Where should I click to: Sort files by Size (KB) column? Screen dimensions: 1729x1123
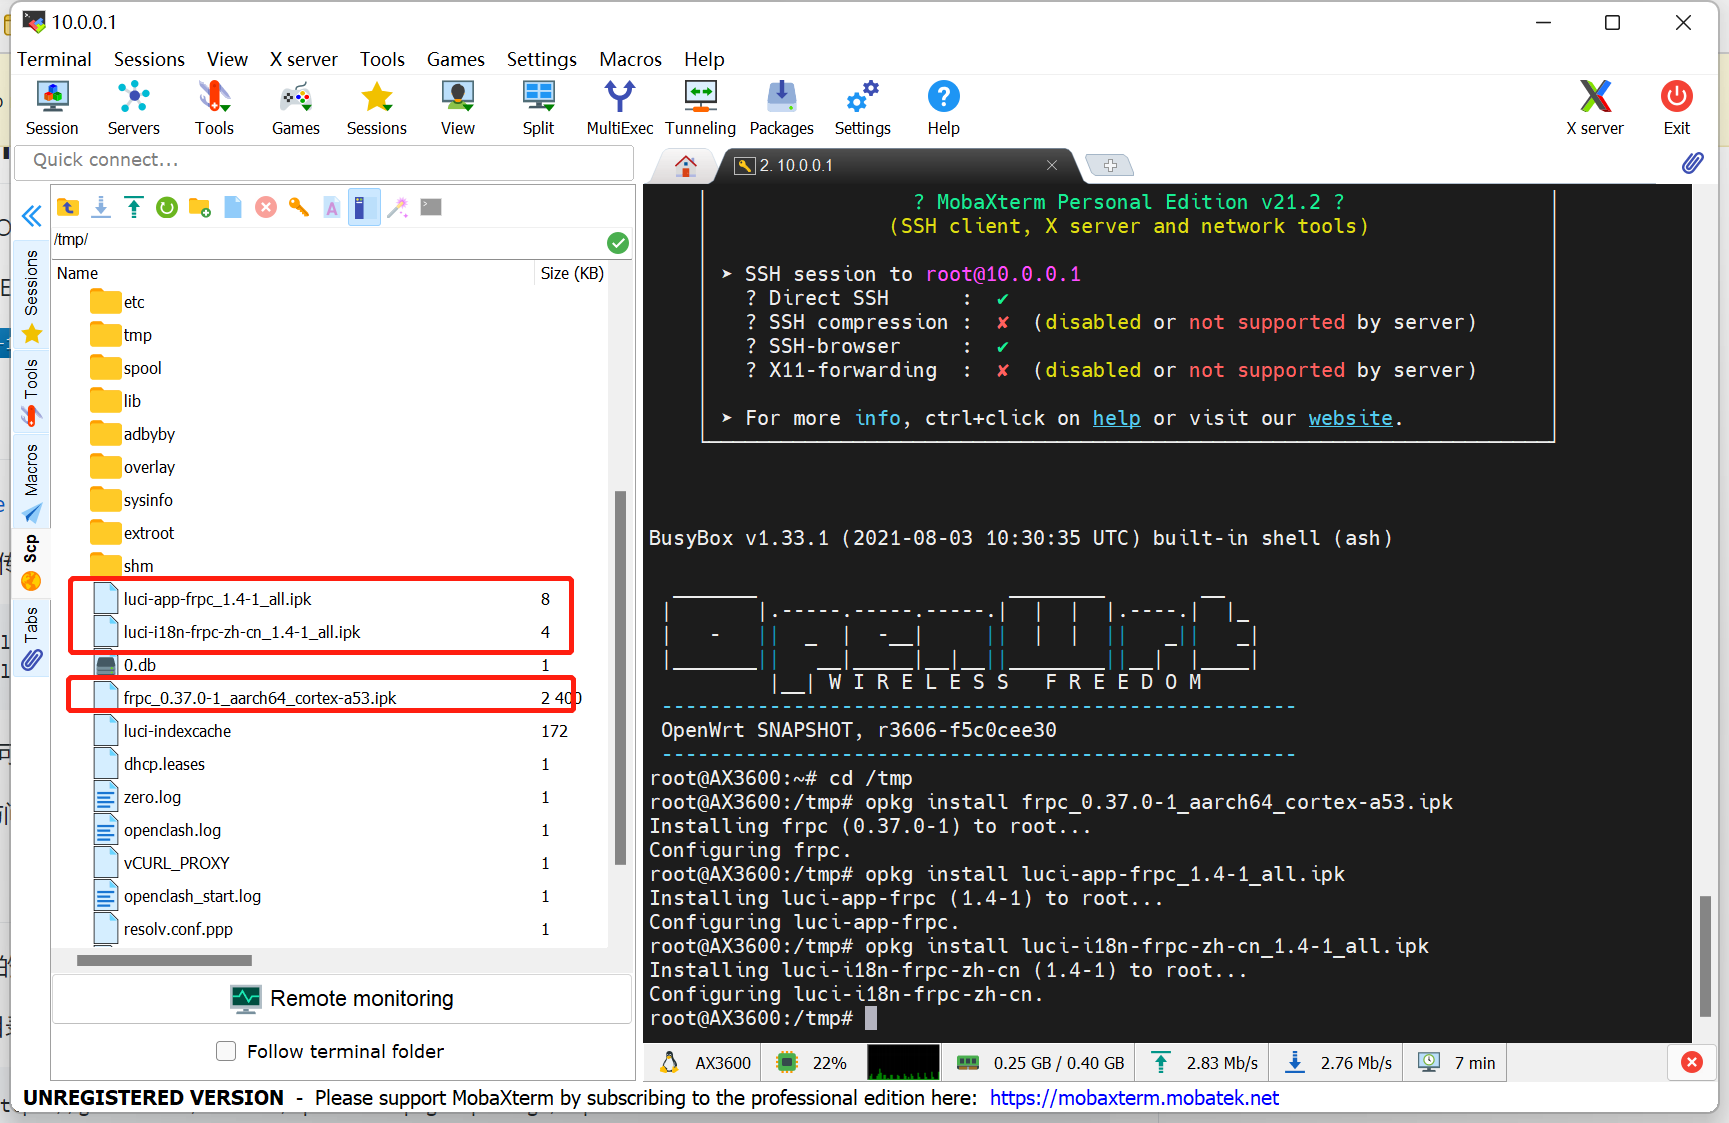(x=572, y=273)
